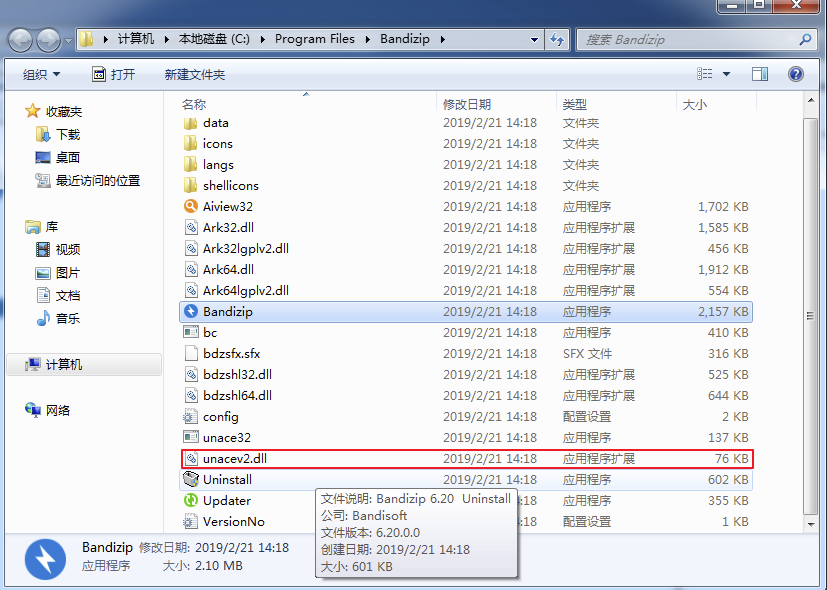Viewport: 827px width, 590px height.
Task: Click the 打开 (Open) toolbar button
Action: 114,74
